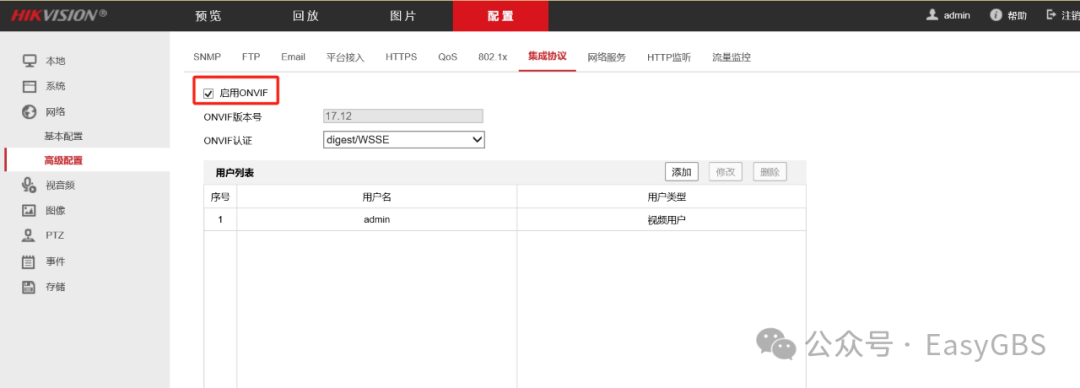Viewport: 1080px width, 388px height.
Task: Switch to the QoS tab
Action: pos(448,57)
